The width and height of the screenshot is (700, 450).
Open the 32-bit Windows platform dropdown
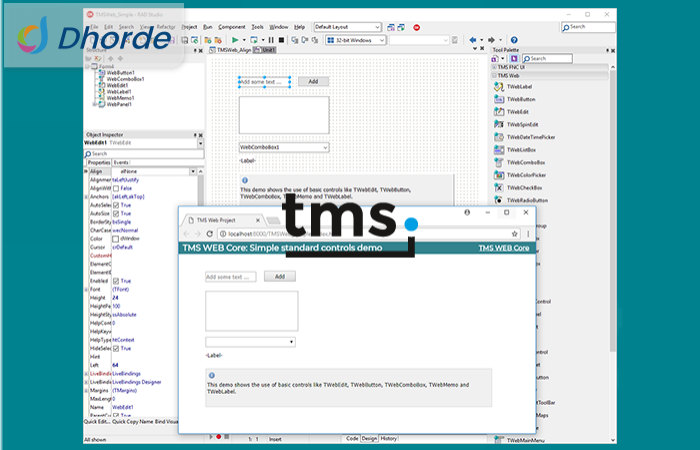[382, 40]
